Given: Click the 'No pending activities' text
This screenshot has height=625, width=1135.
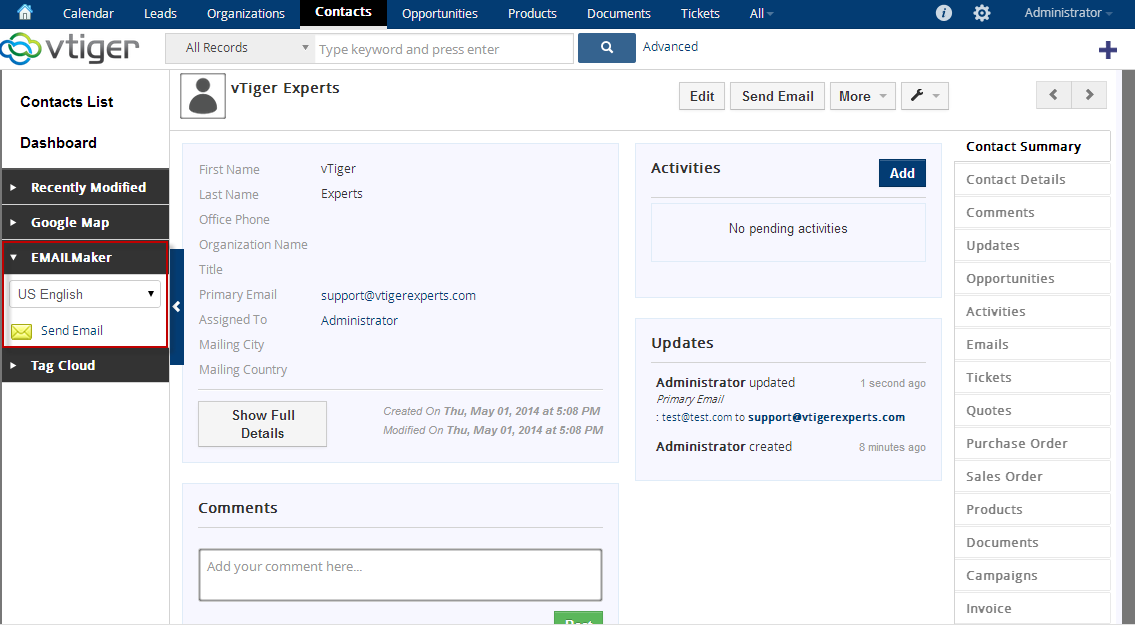Looking at the screenshot, I should pos(788,228).
